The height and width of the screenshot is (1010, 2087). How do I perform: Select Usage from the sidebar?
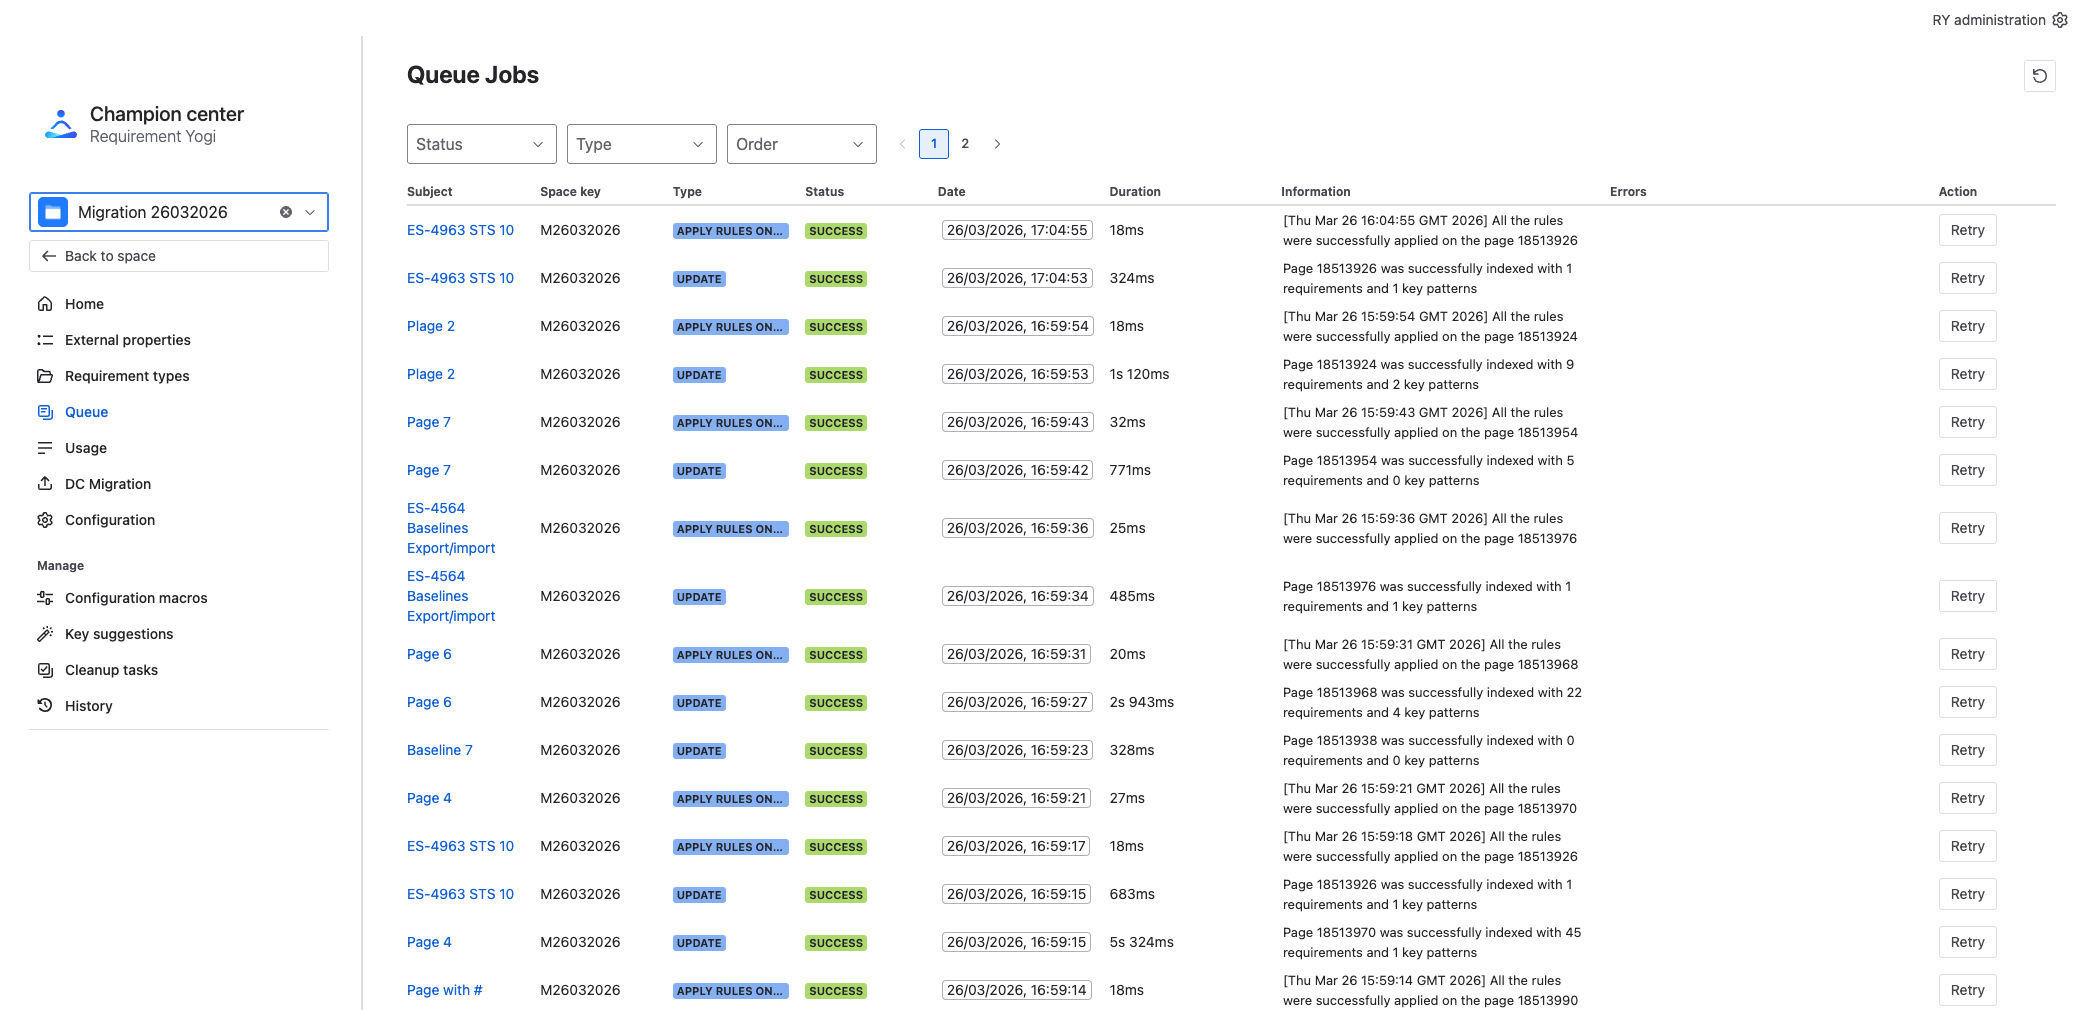(86, 448)
